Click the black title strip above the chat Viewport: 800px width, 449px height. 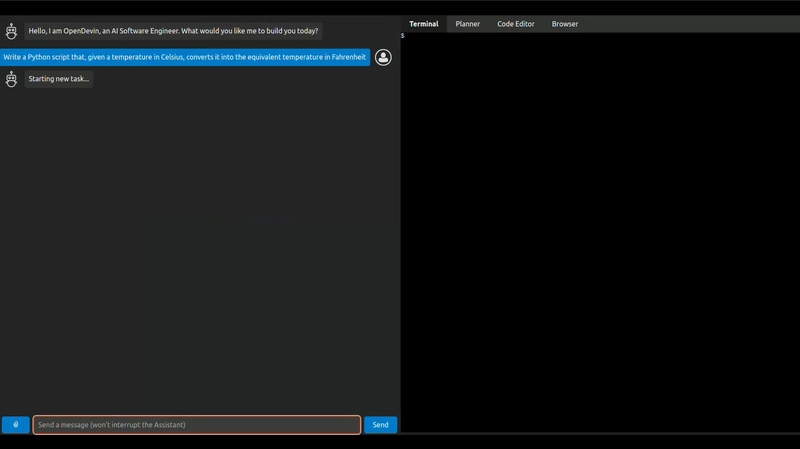point(200,7)
